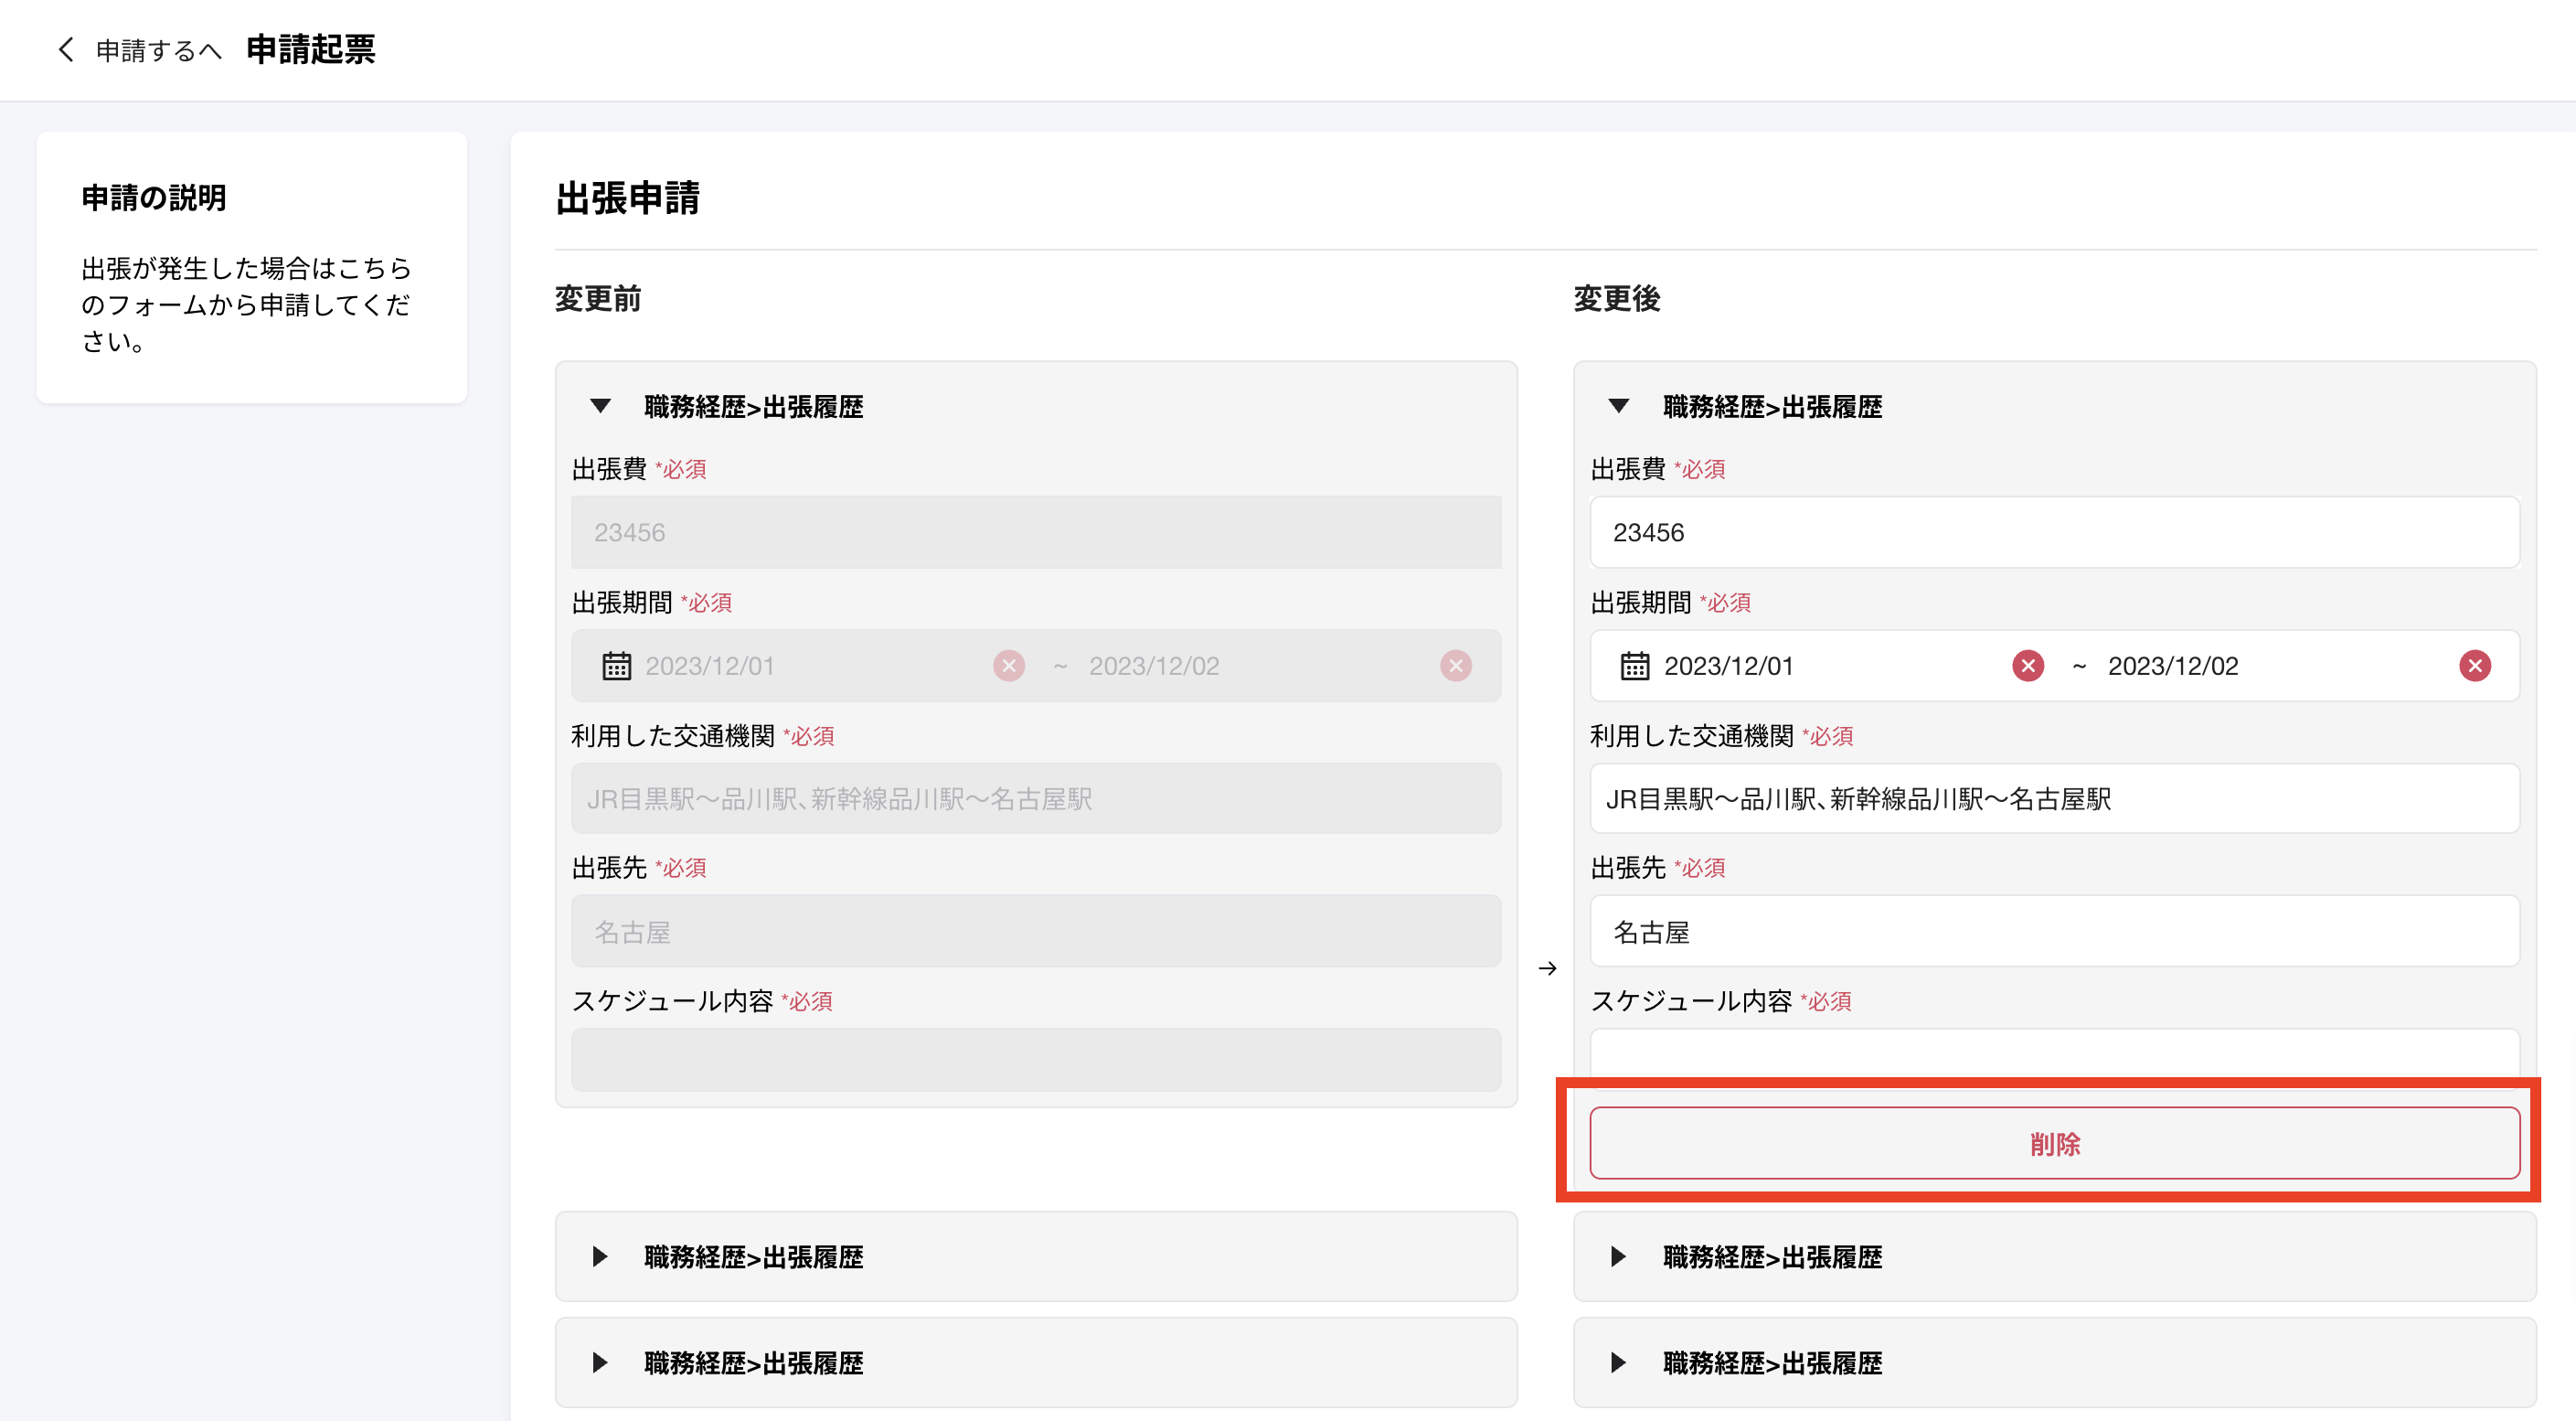The image size is (2576, 1421).
Task: Click the 出張先 名古屋 field in 変更後
Action: point(2054,931)
